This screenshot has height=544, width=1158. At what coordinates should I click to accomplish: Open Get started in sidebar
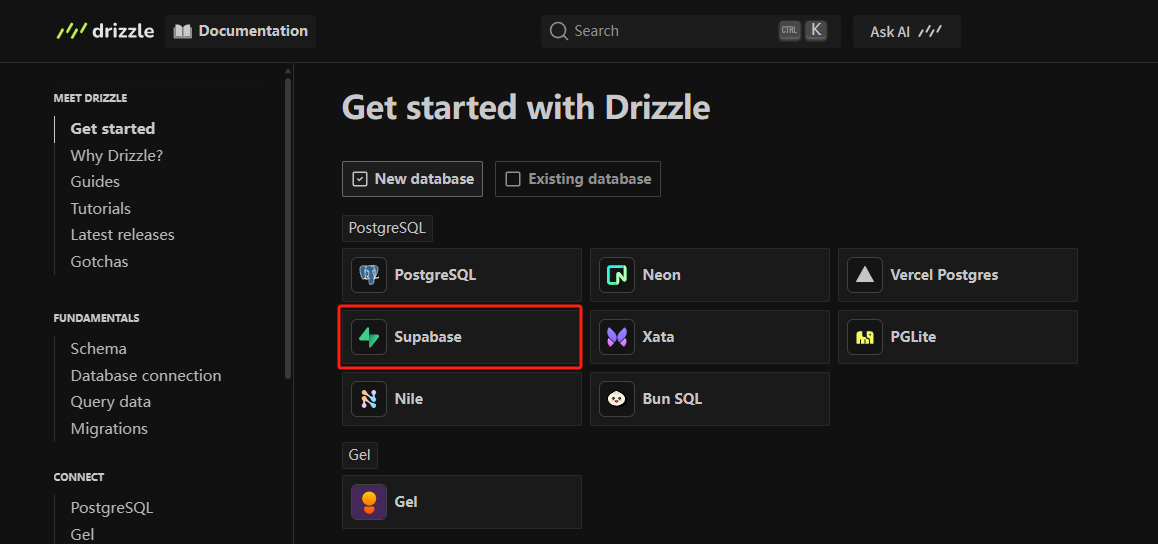pos(113,128)
